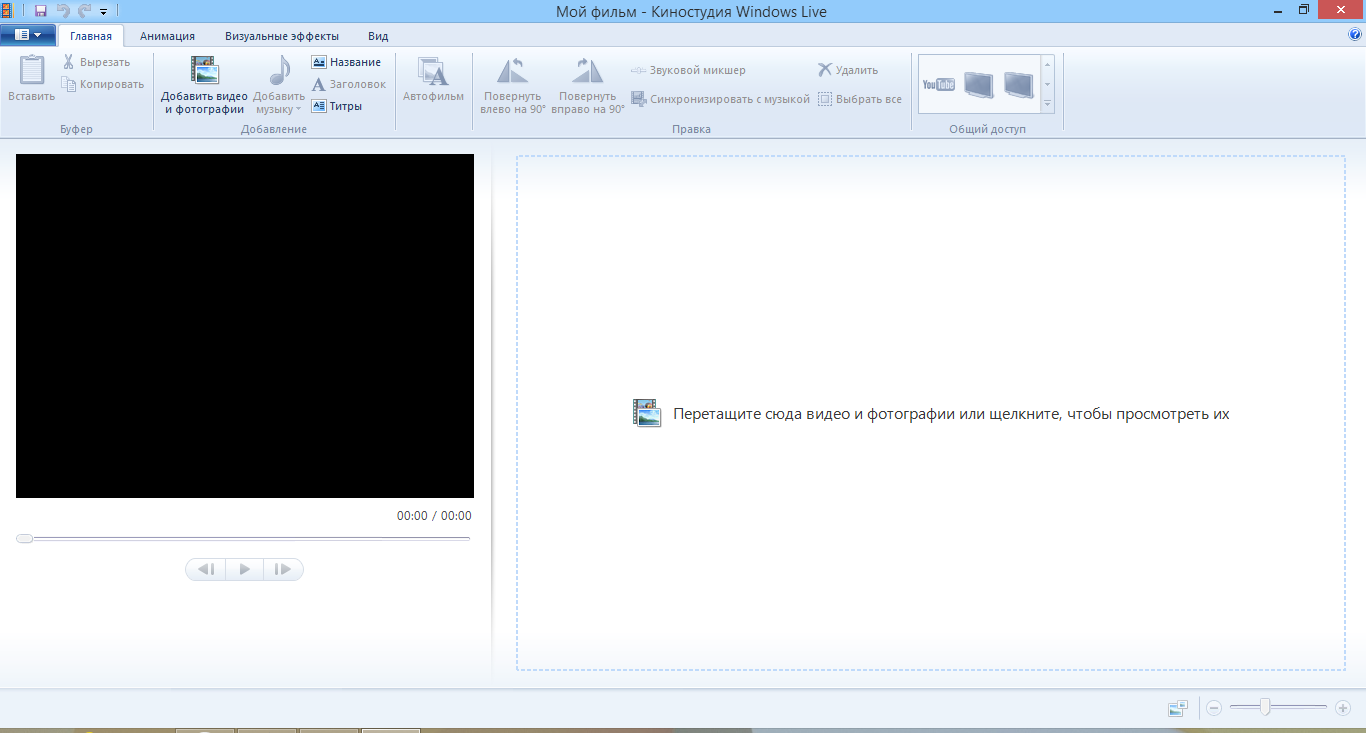
Task: Click the Перетащите сюда видео и фотографии prompt
Action: pos(951,414)
